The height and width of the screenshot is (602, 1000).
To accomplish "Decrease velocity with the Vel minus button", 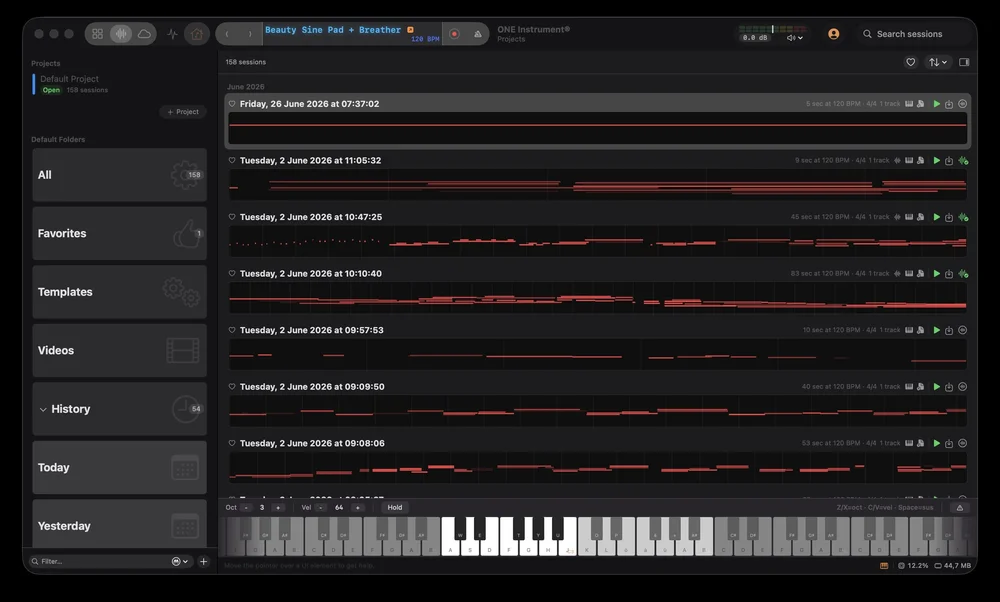I will (321, 508).
